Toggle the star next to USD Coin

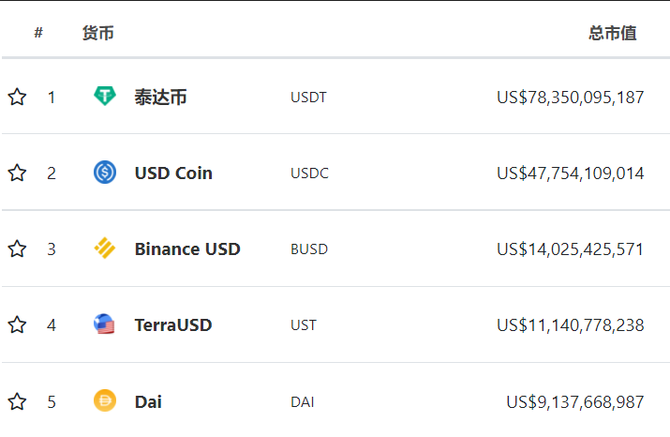click(17, 173)
